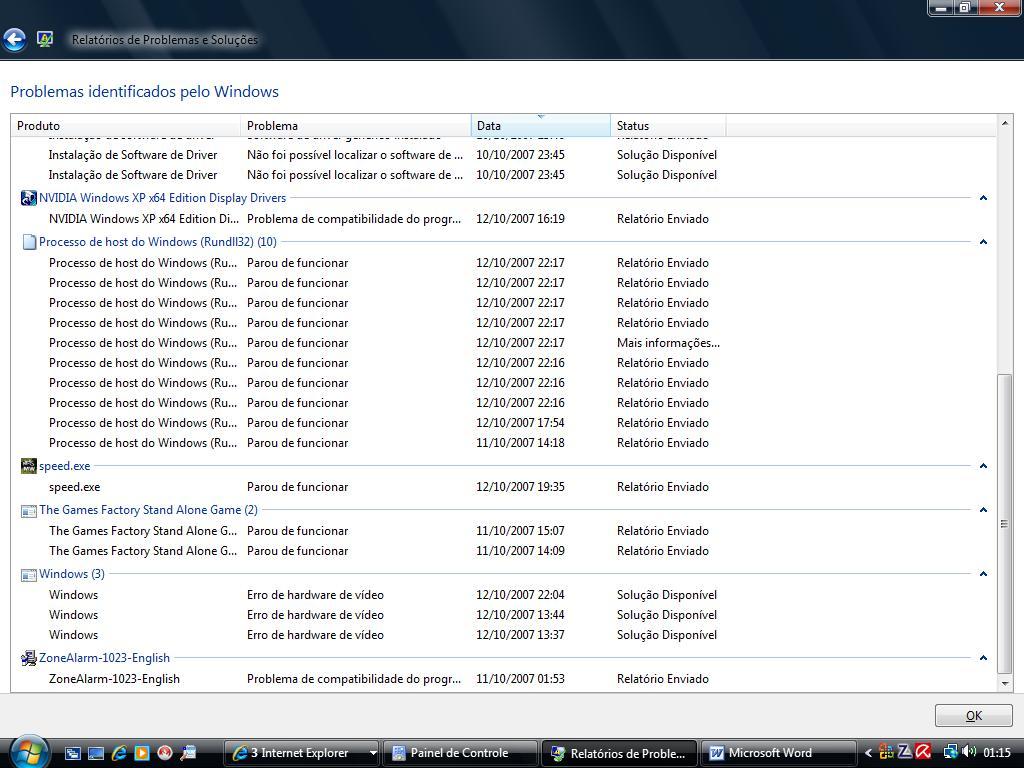Viewport: 1024px width, 768px height.
Task: Click the list scrollbar up arrow
Action: [x=1005, y=123]
